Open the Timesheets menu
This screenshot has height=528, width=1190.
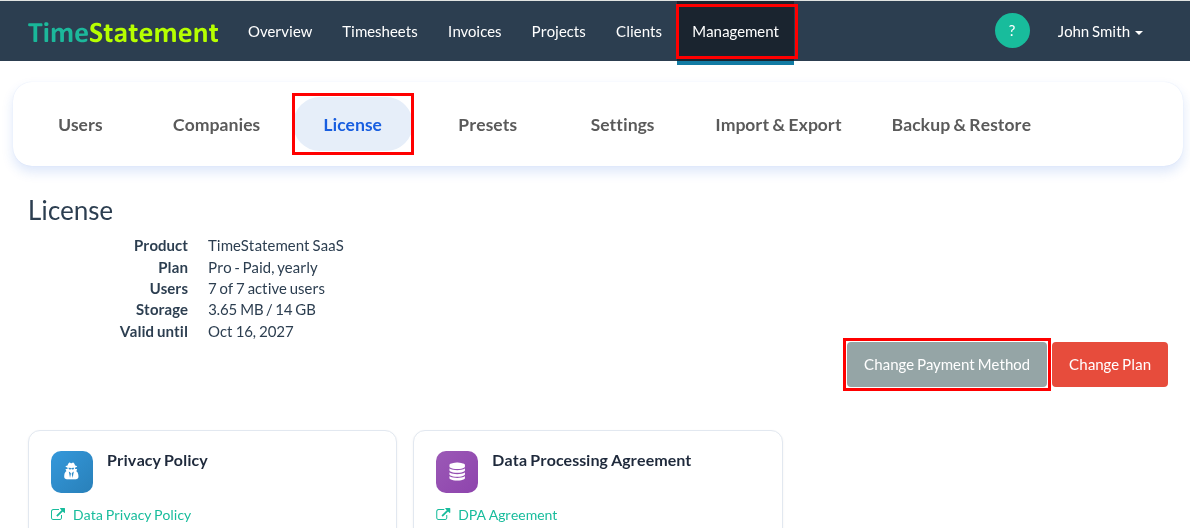(x=379, y=32)
